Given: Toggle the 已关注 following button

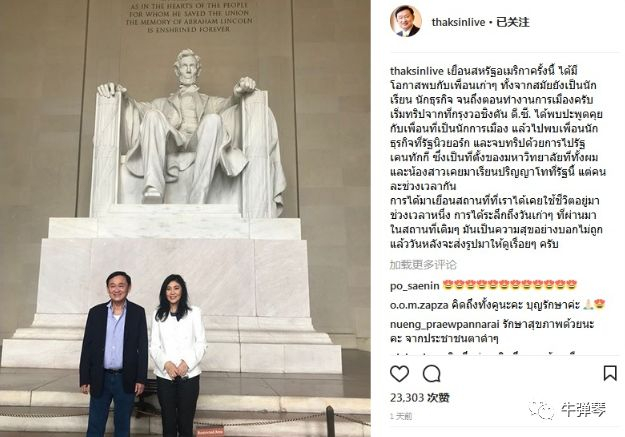Looking at the screenshot, I should click(x=513, y=22).
